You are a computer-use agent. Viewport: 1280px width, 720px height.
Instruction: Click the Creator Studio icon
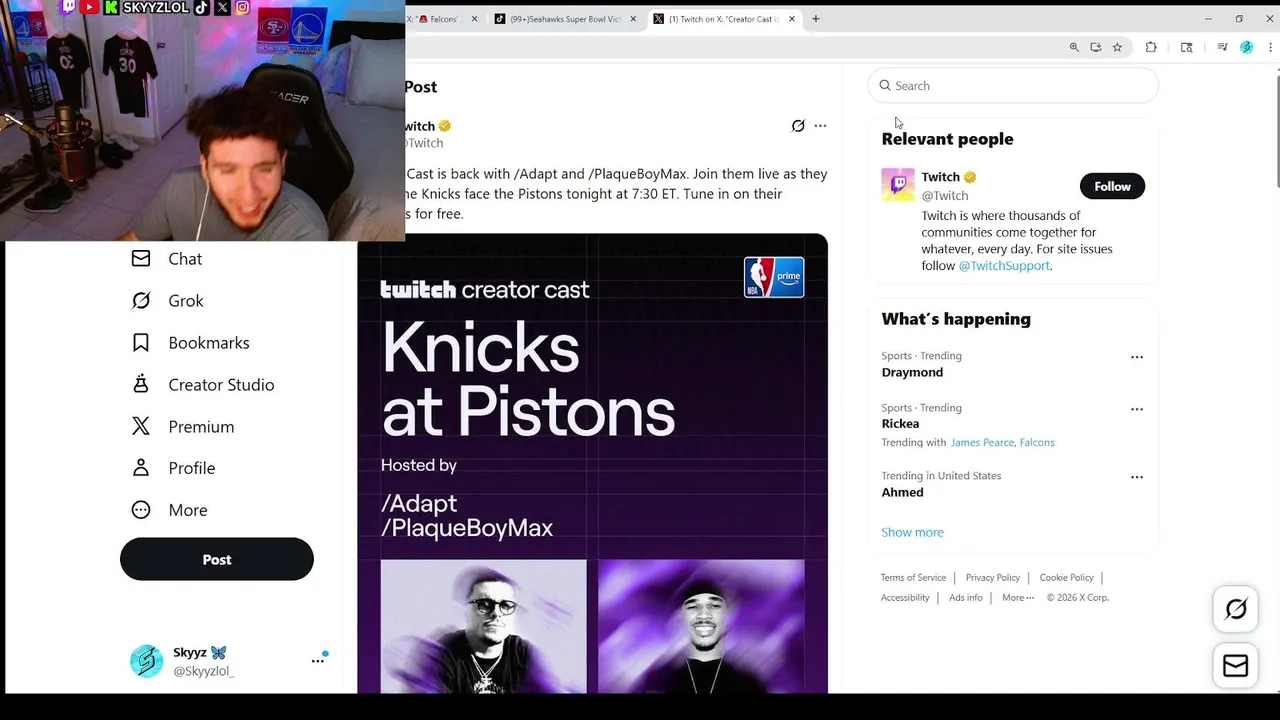click(141, 384)
